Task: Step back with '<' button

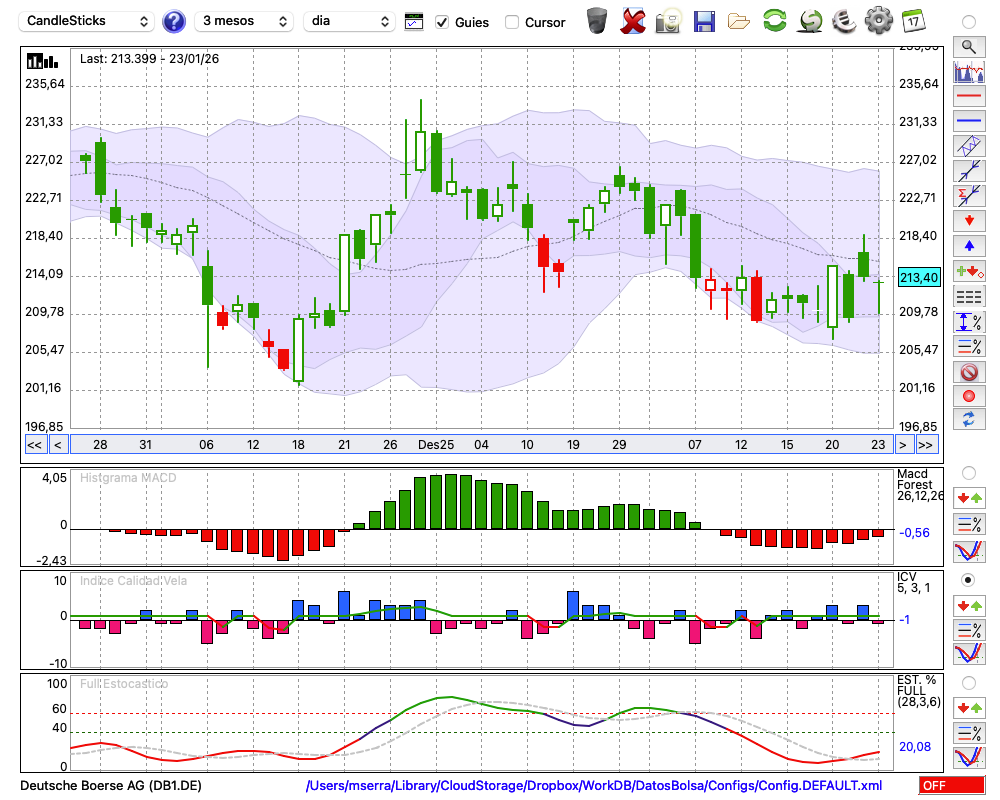Action: point(57,445)
